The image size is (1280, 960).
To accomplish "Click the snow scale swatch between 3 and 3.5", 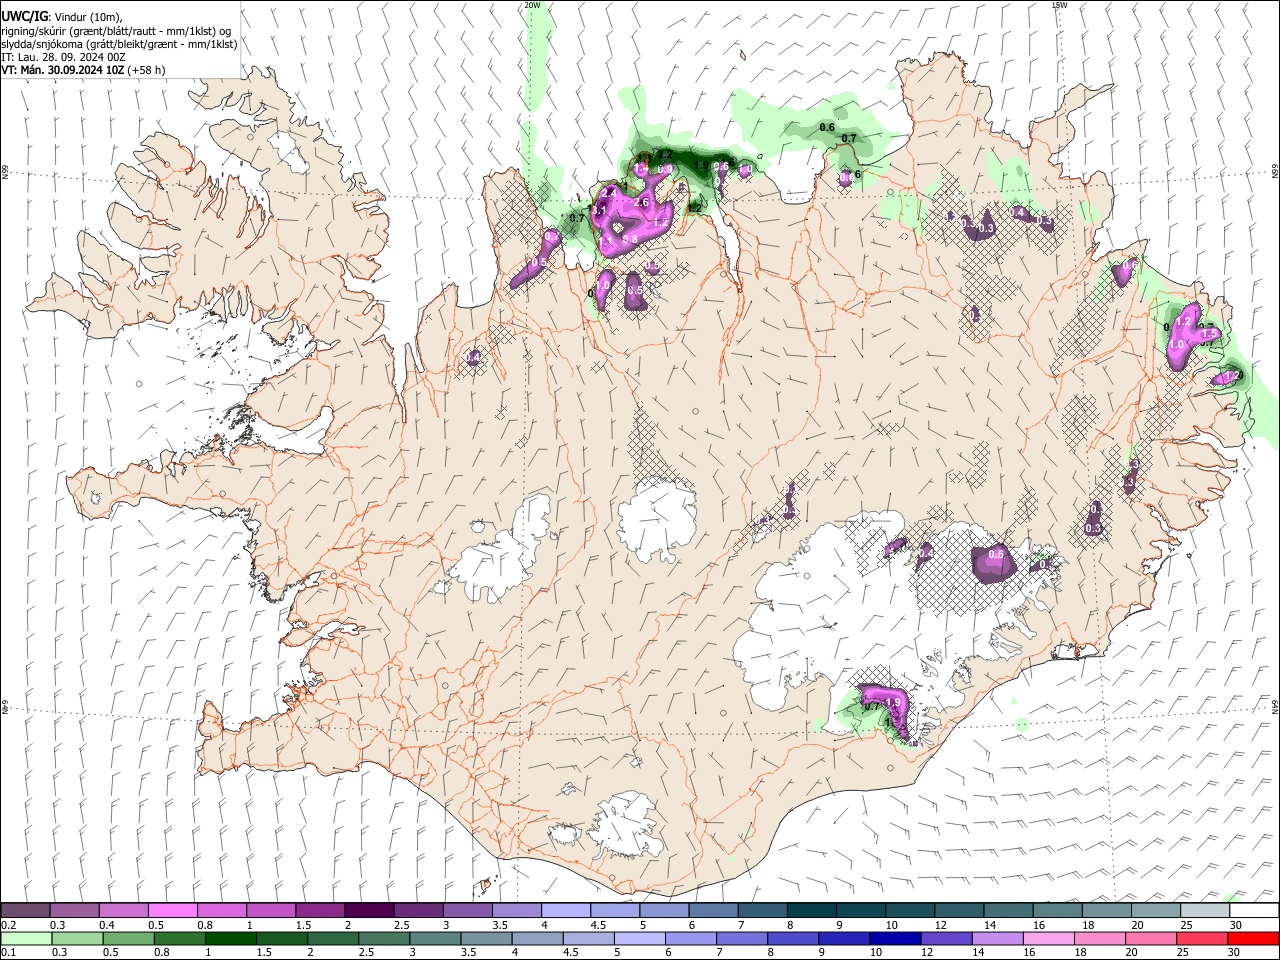I will 466,911.
